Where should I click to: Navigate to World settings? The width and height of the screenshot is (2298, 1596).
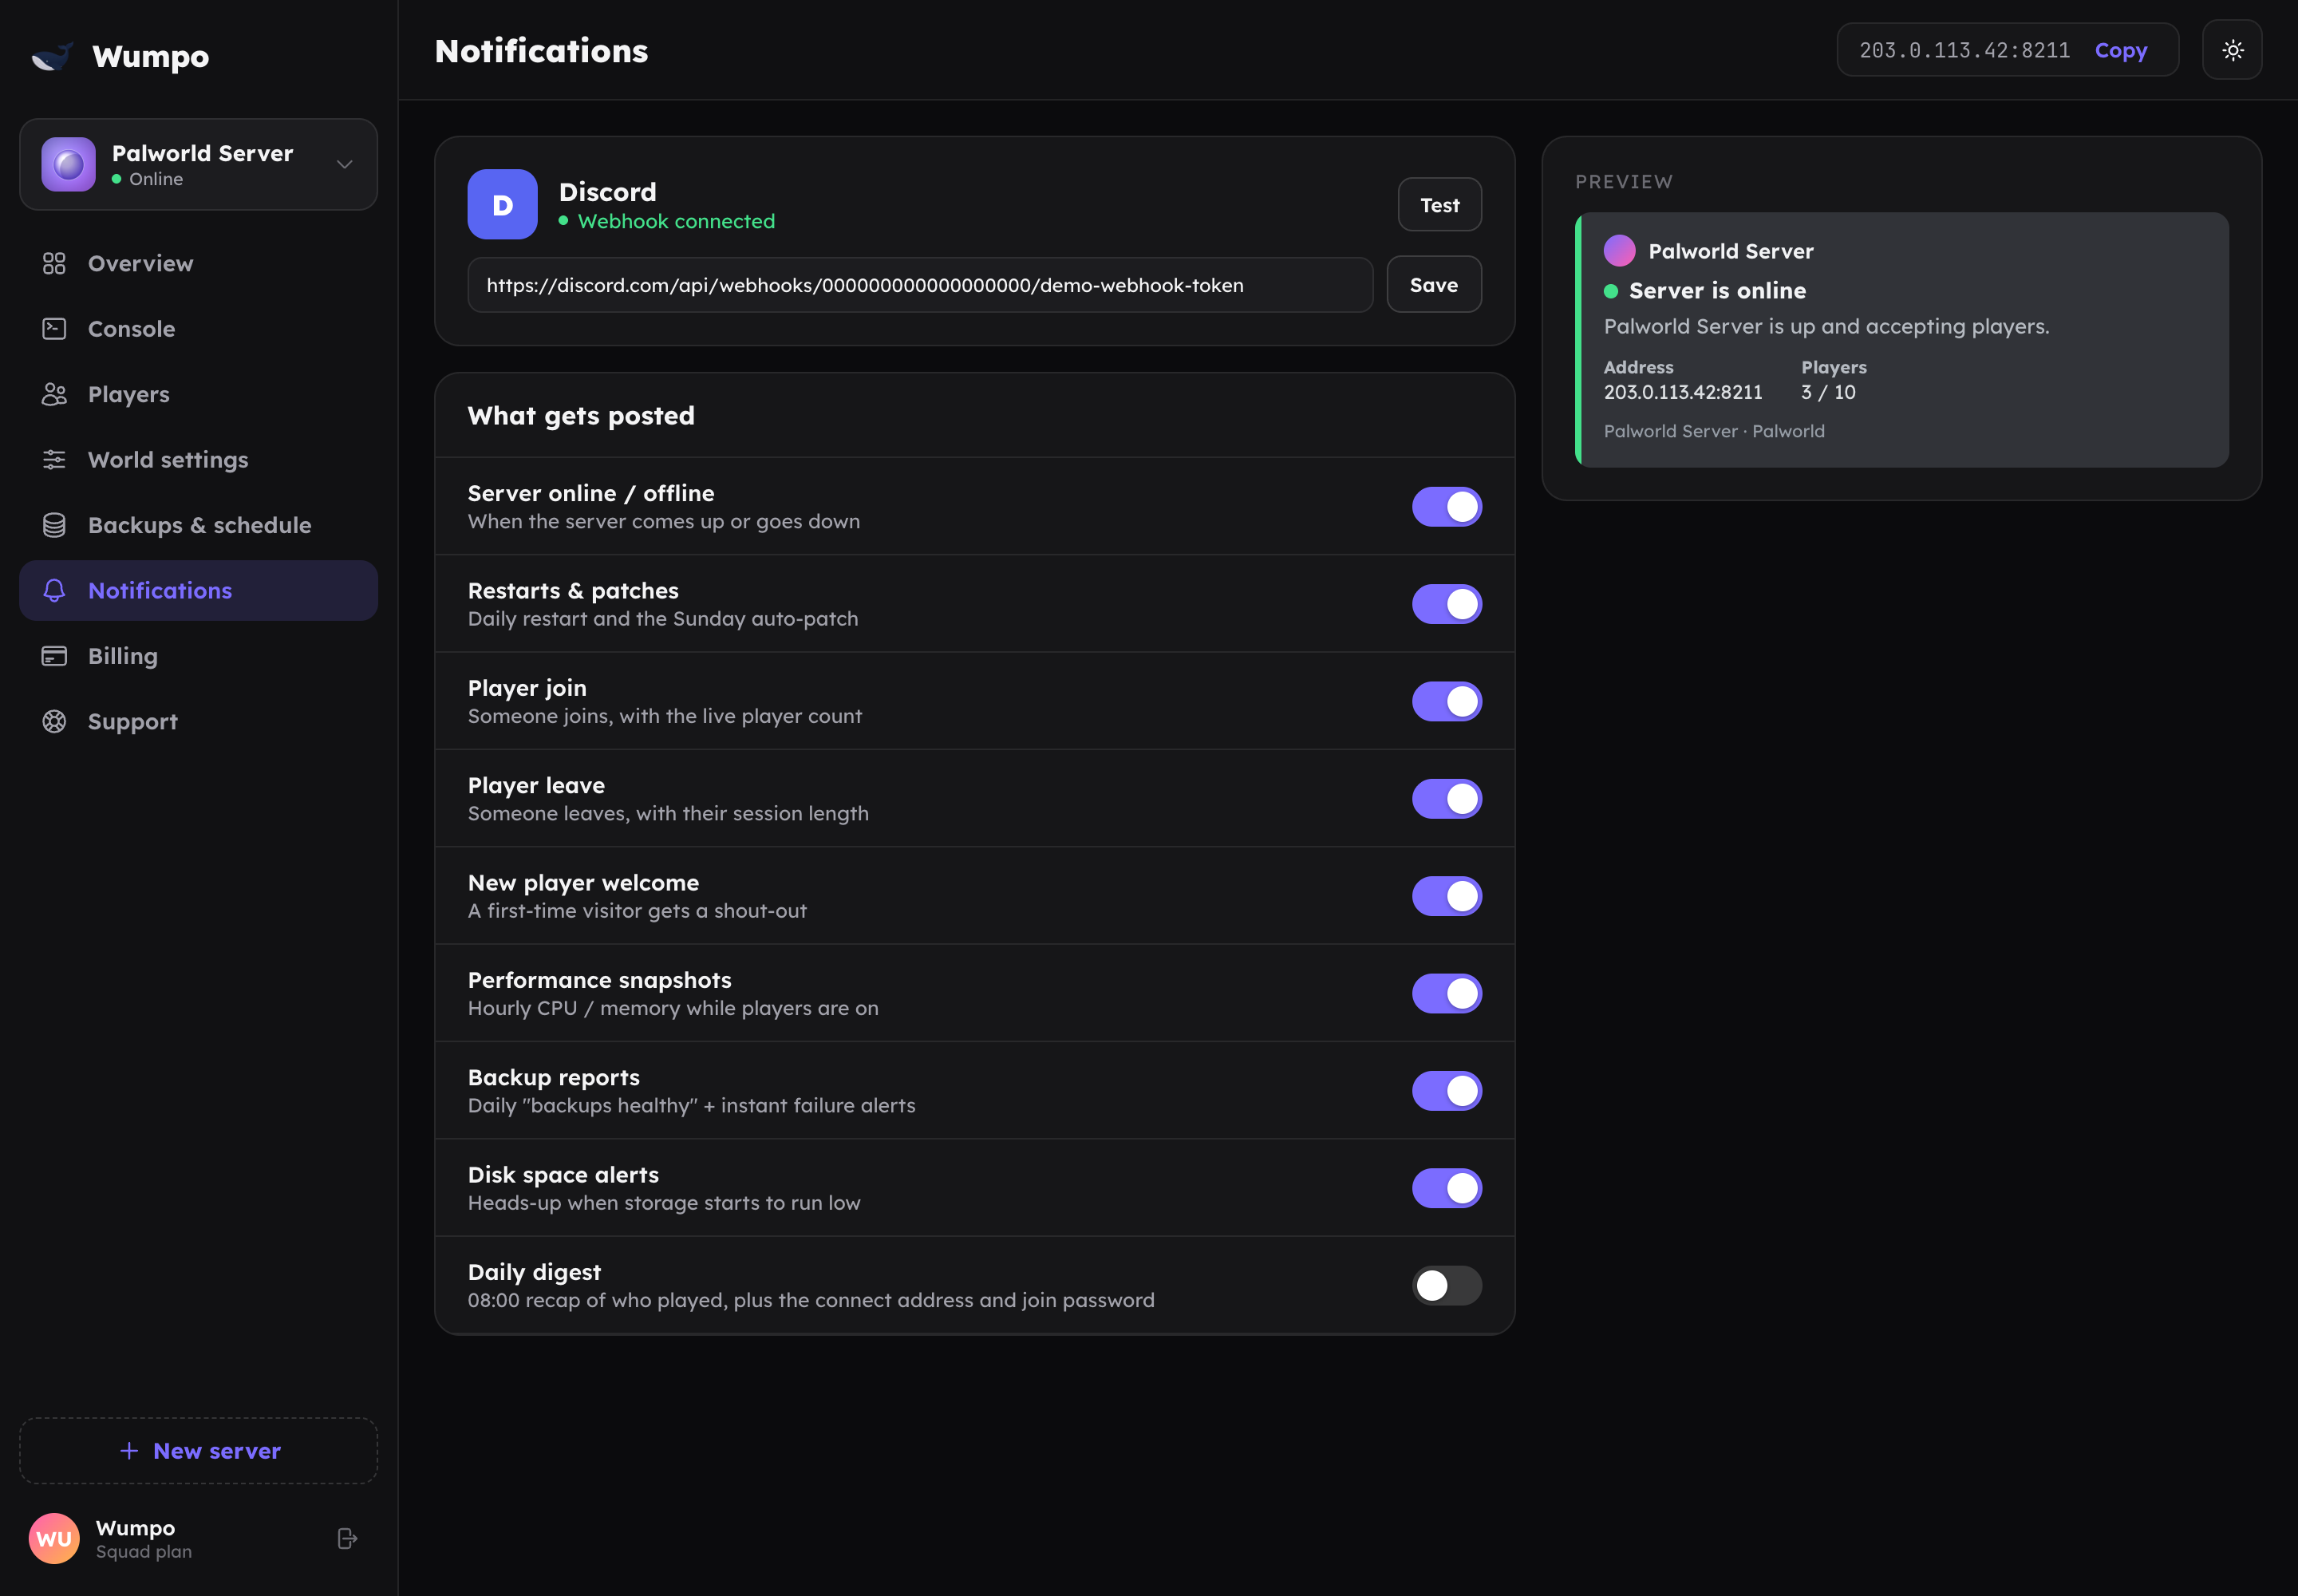click(x=198, y=460)
